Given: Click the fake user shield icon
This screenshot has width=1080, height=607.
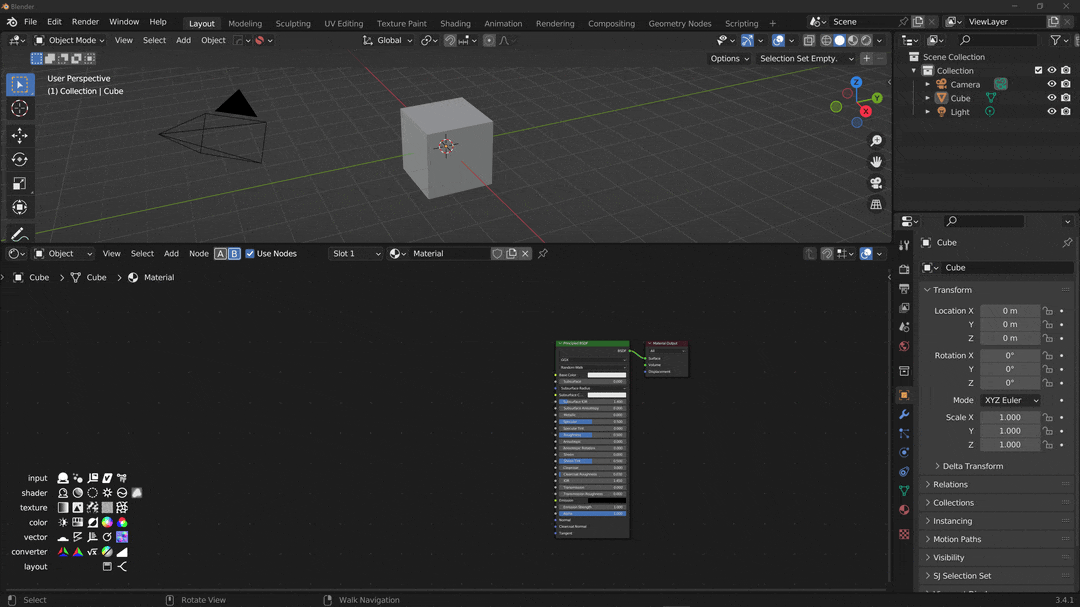Looking at the screenshot, I should tap(497, 254).
